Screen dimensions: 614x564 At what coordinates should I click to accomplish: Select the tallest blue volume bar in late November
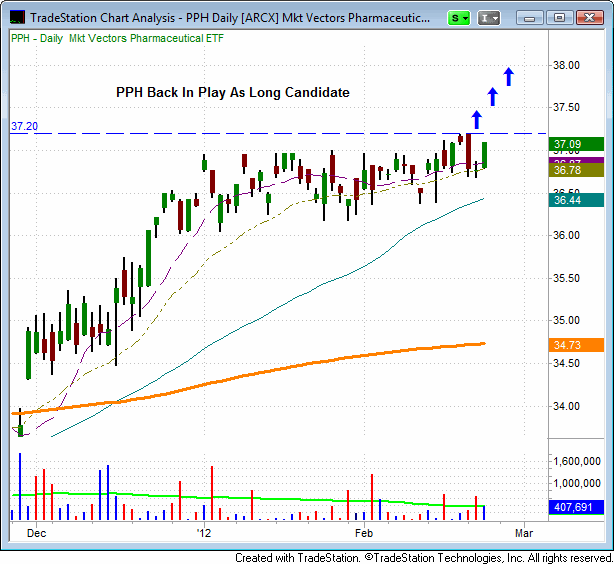pyautogui.click(x=20, y=486)
